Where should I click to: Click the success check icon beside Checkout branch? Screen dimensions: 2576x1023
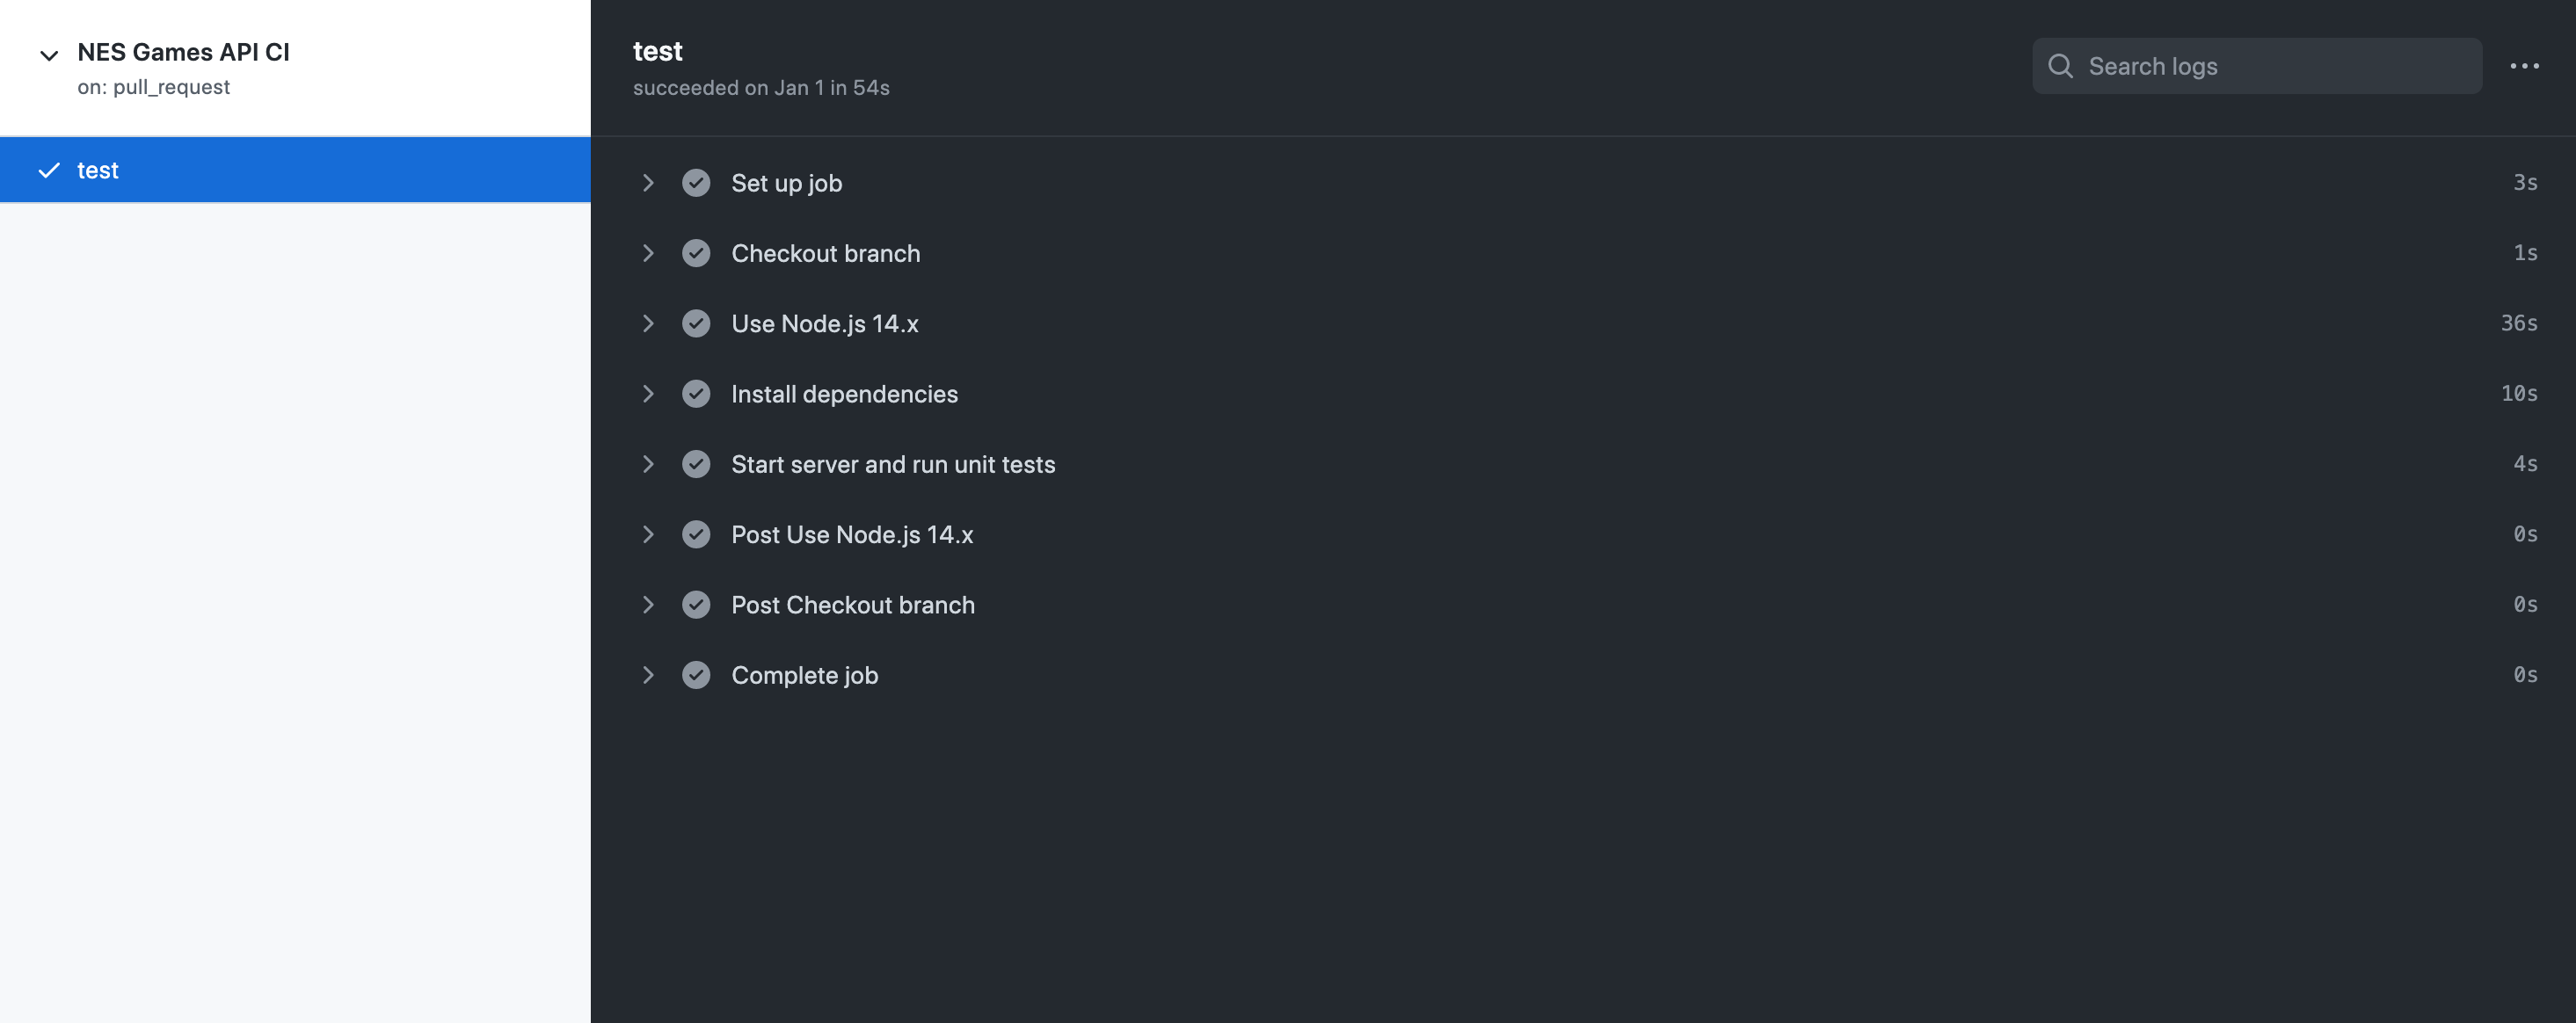[x=696, y=253]
